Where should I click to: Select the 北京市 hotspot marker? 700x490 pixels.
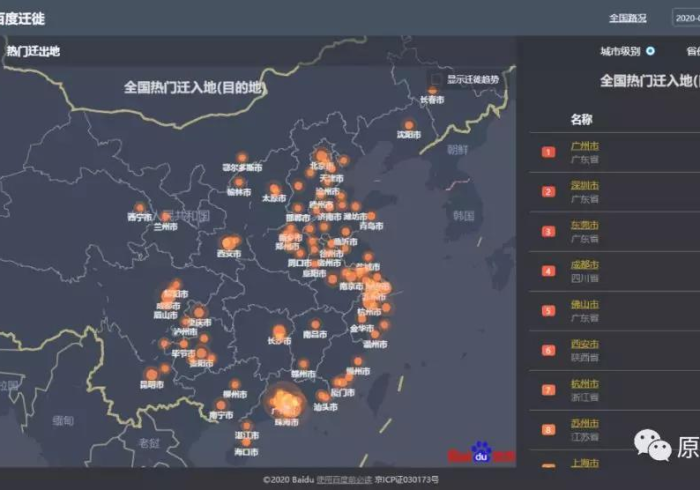click(321, 156)
